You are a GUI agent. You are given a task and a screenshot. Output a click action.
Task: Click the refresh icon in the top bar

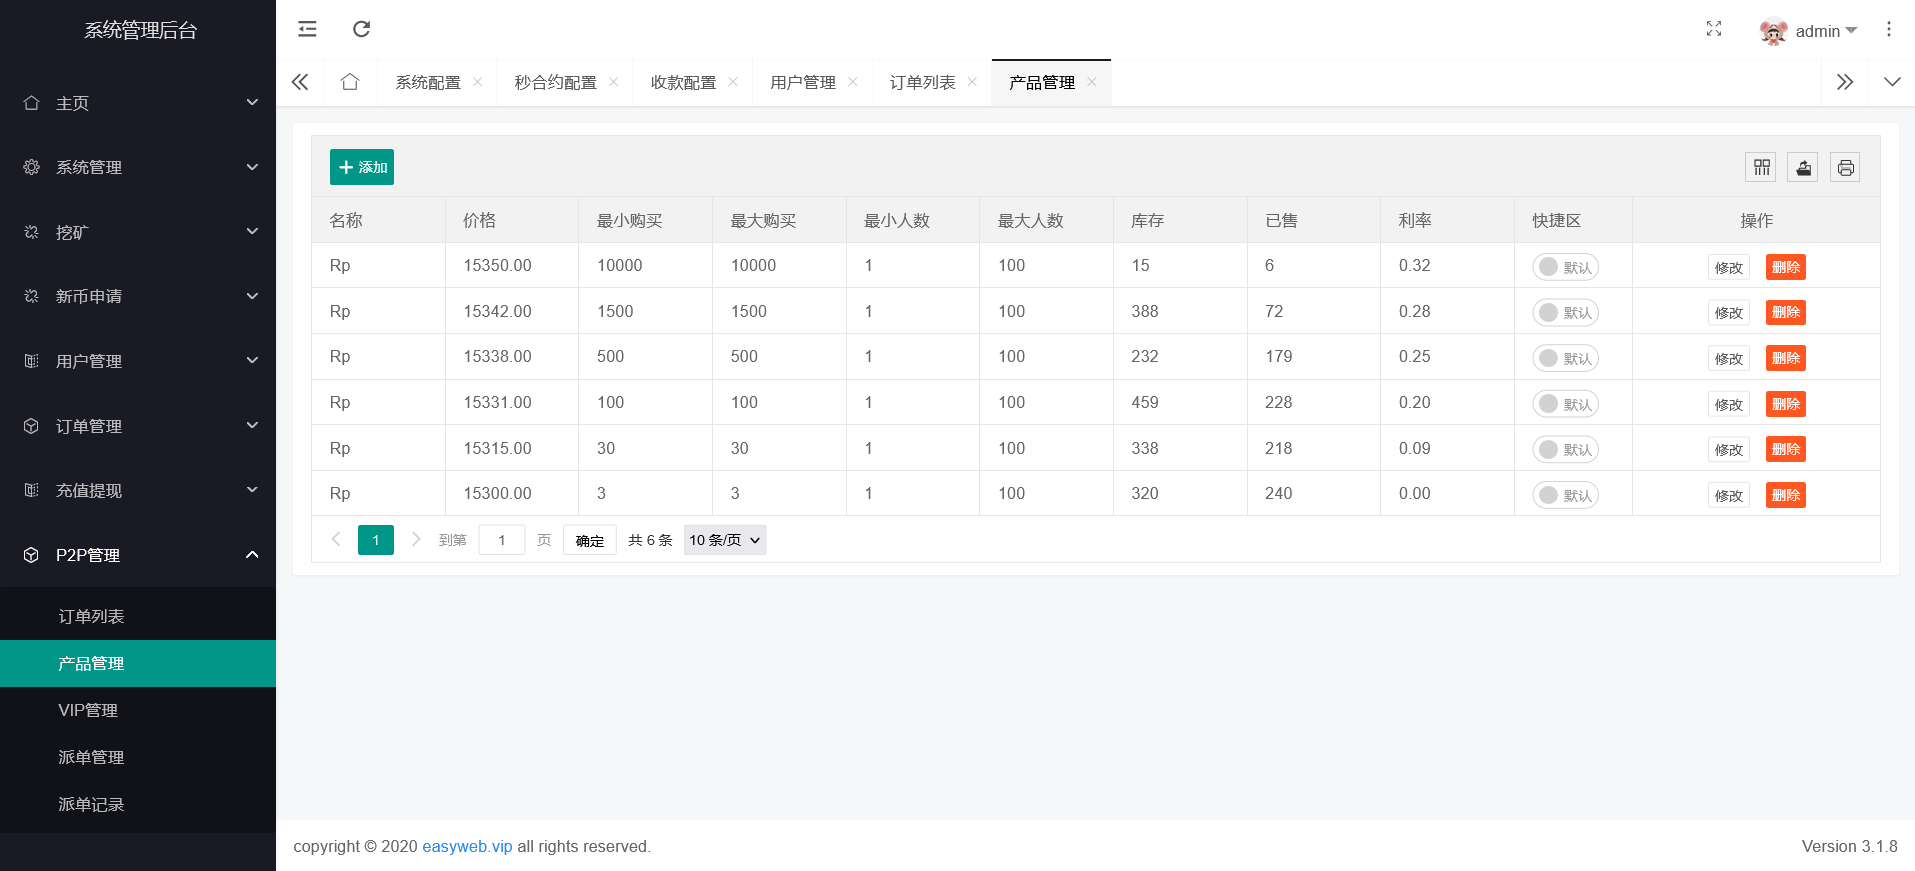(x=362, y=29)
